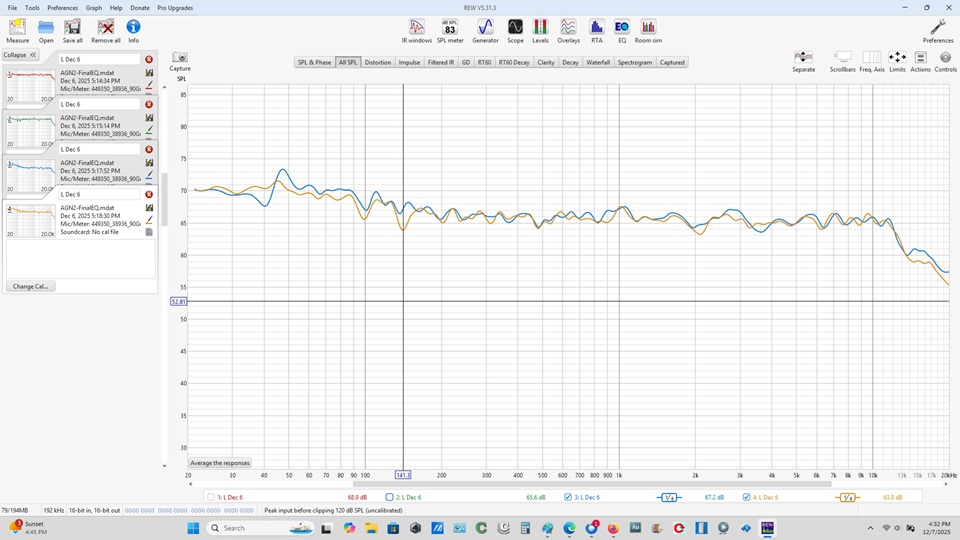Click the Capture camera icon
This screenshot has width=960, height=540.
tap(180, 59)
